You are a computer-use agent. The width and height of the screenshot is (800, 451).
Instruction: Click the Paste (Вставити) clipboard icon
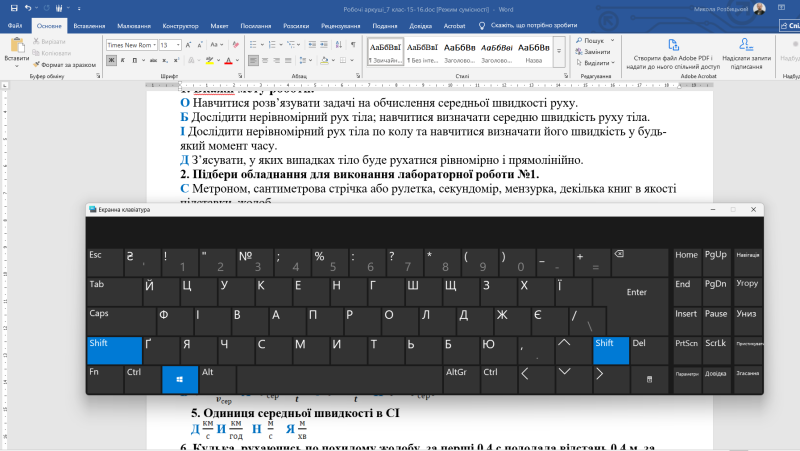[x=17, y=45]
